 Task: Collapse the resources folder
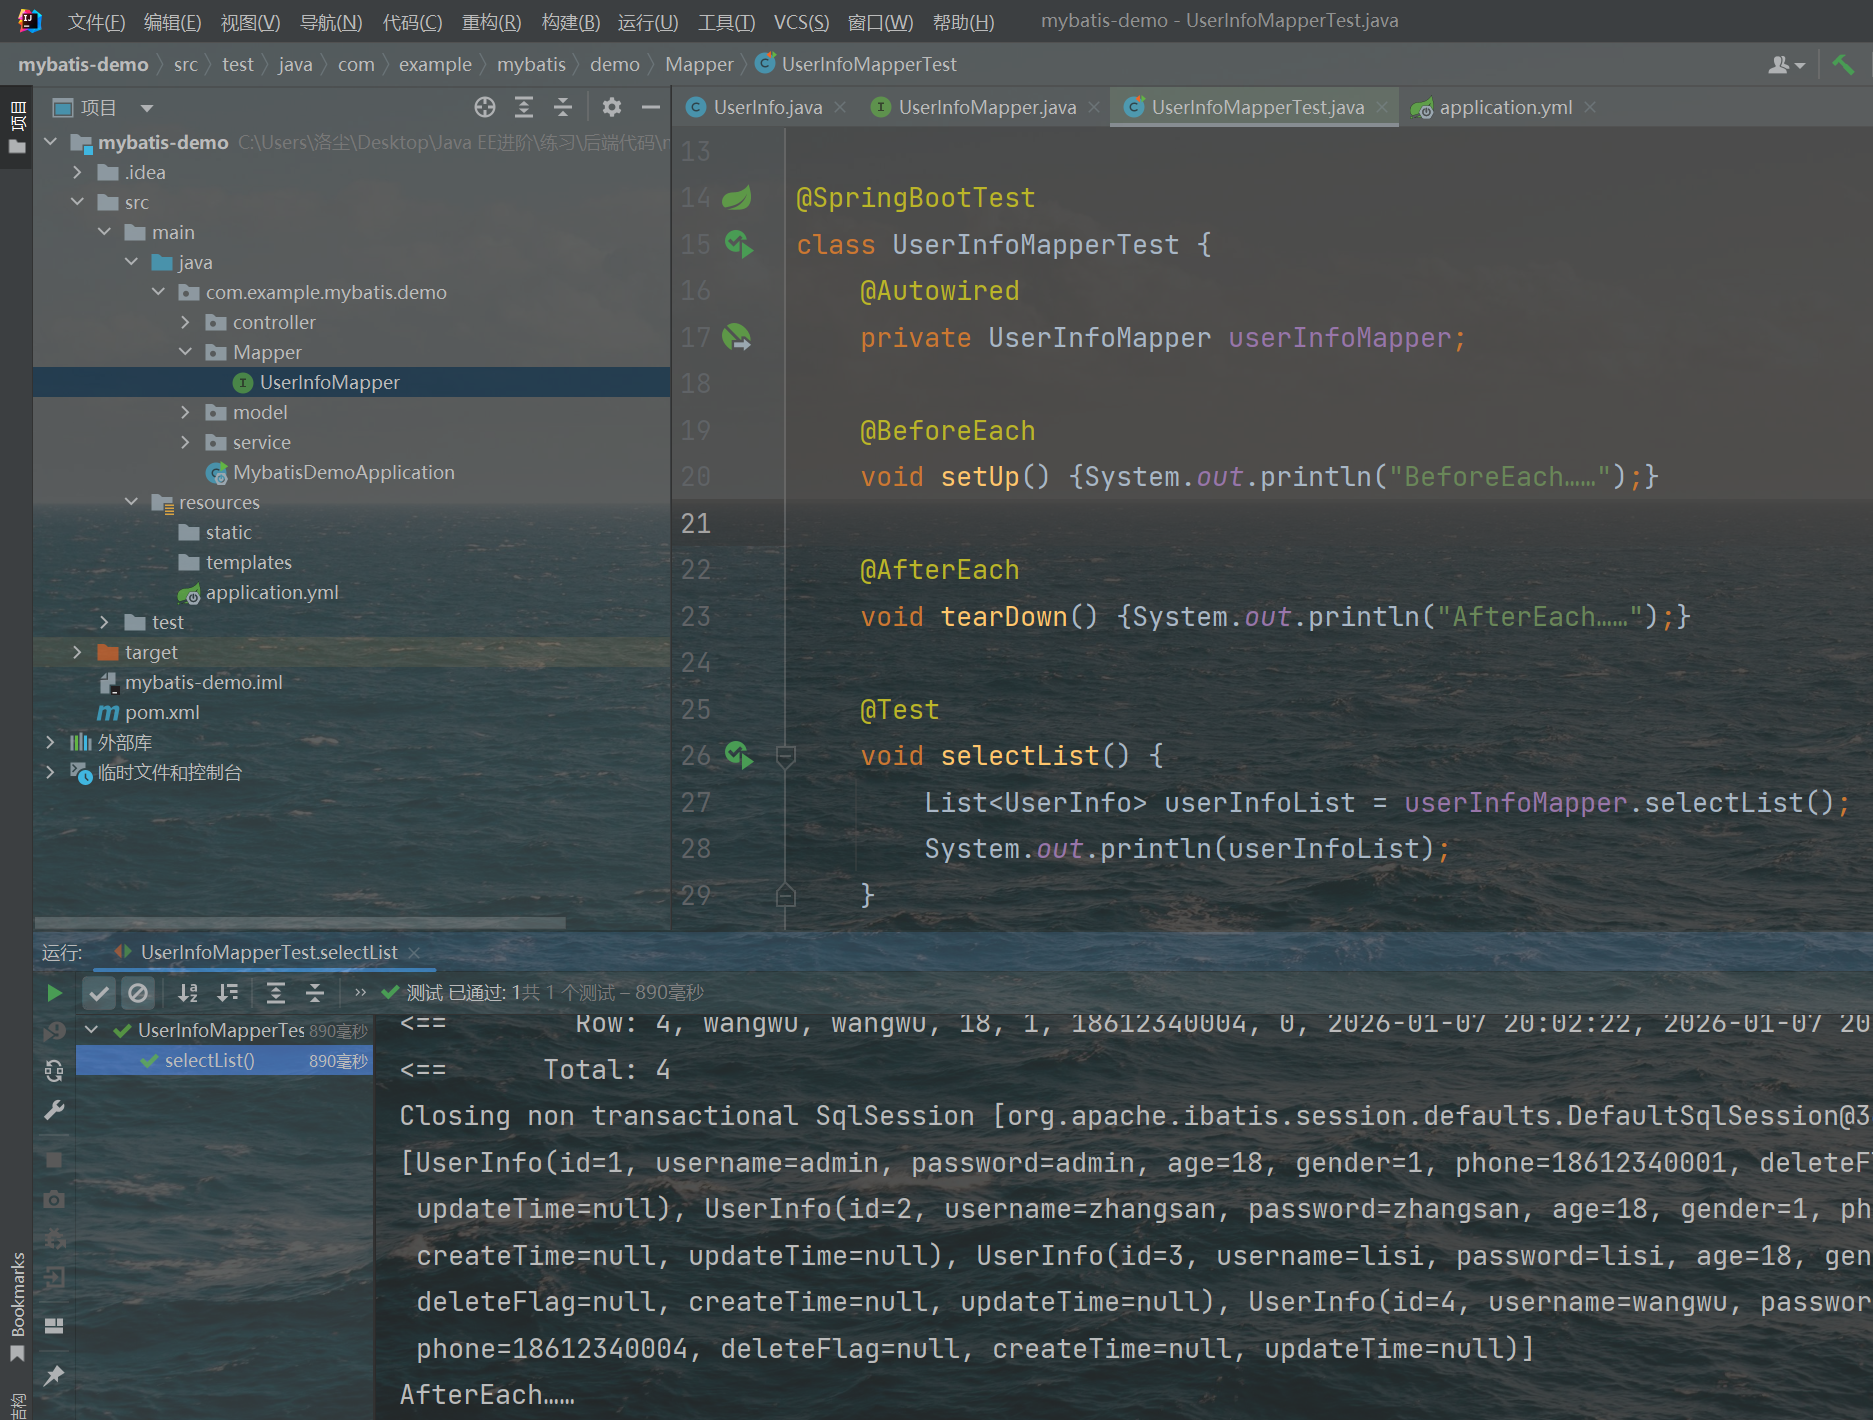click(132, 502)
